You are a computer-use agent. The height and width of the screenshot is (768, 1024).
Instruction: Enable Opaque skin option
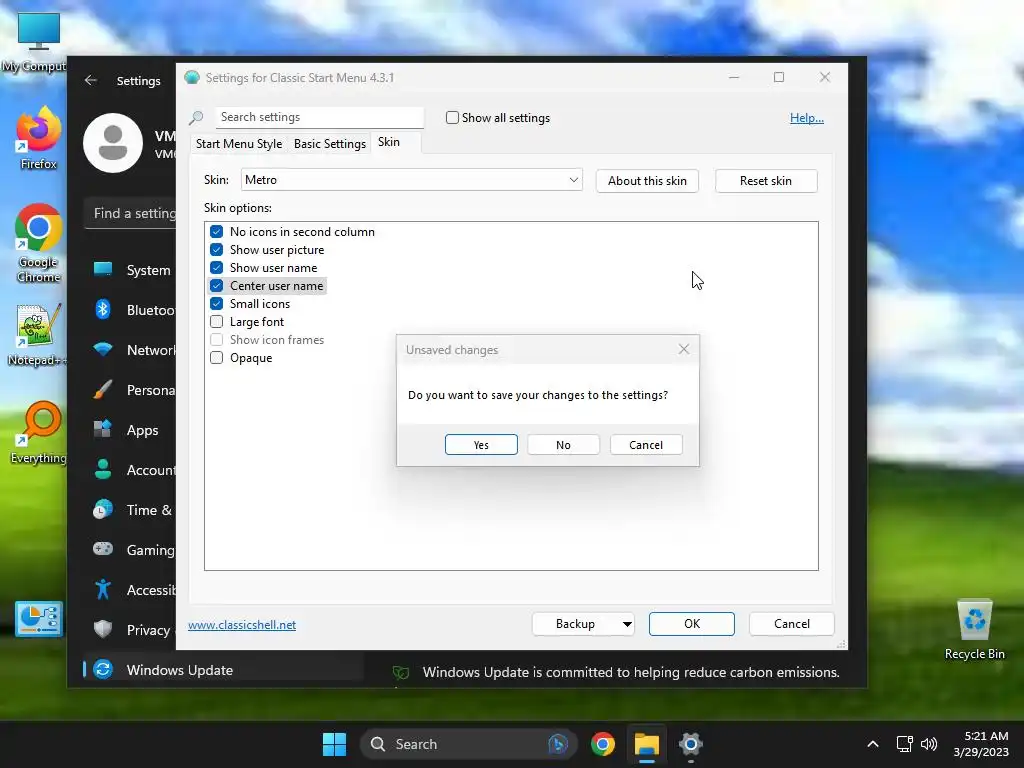[x=216, y=357]
